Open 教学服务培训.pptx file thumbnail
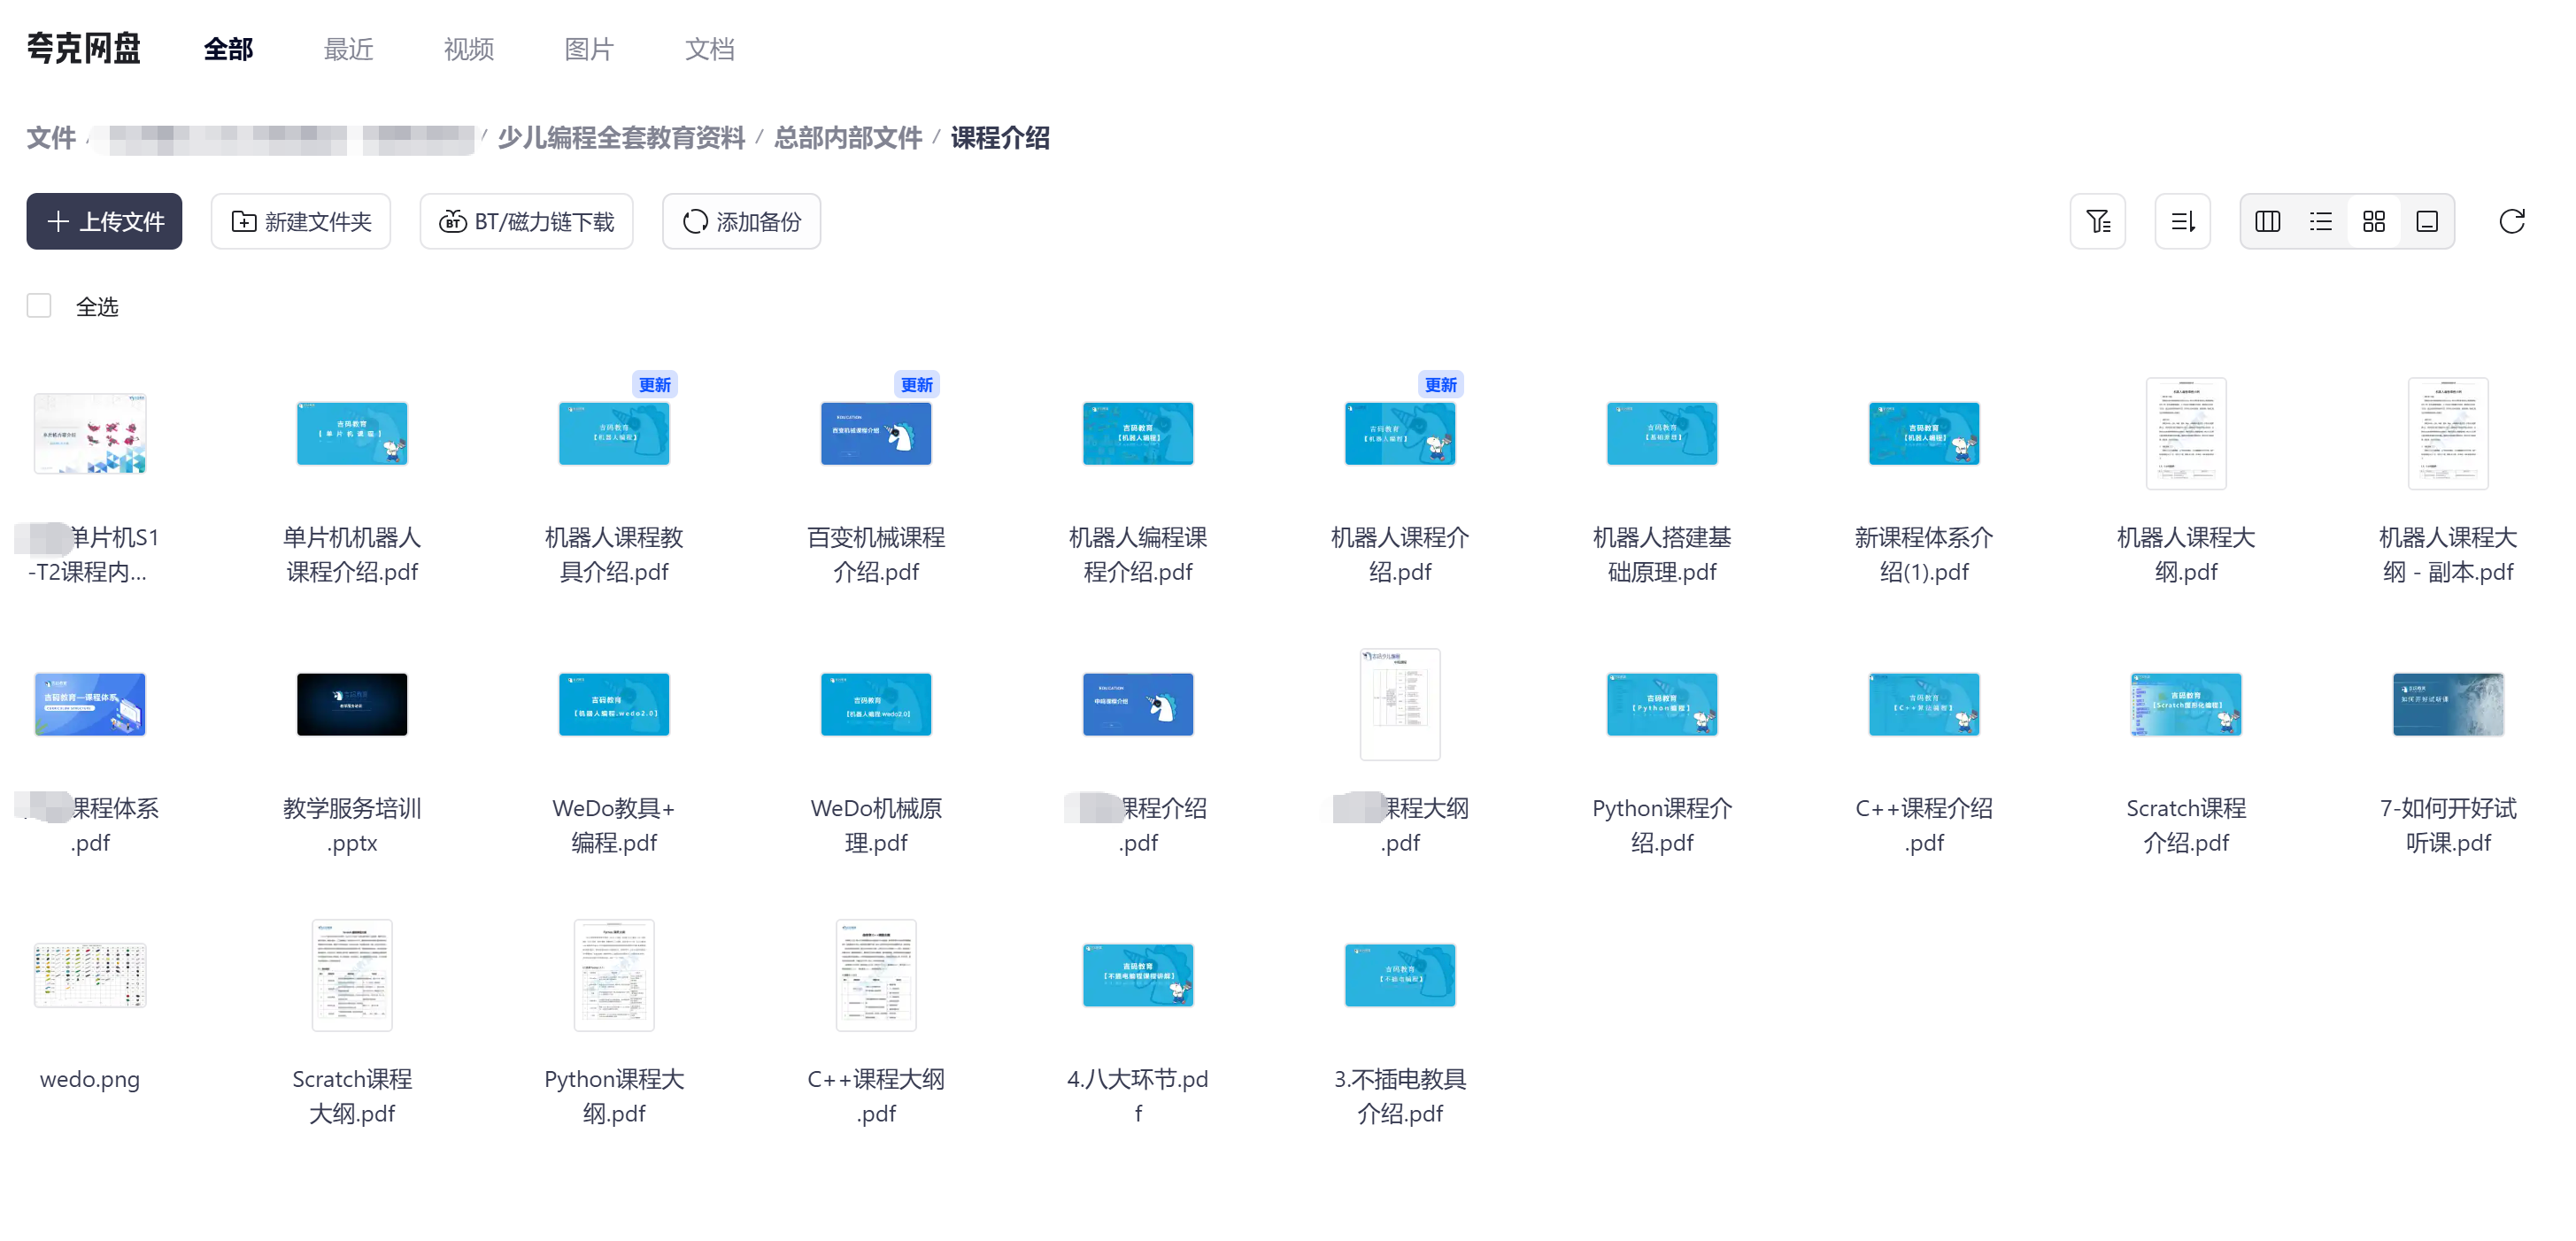The image size is (2576, 1241). [x=352, y=705]
